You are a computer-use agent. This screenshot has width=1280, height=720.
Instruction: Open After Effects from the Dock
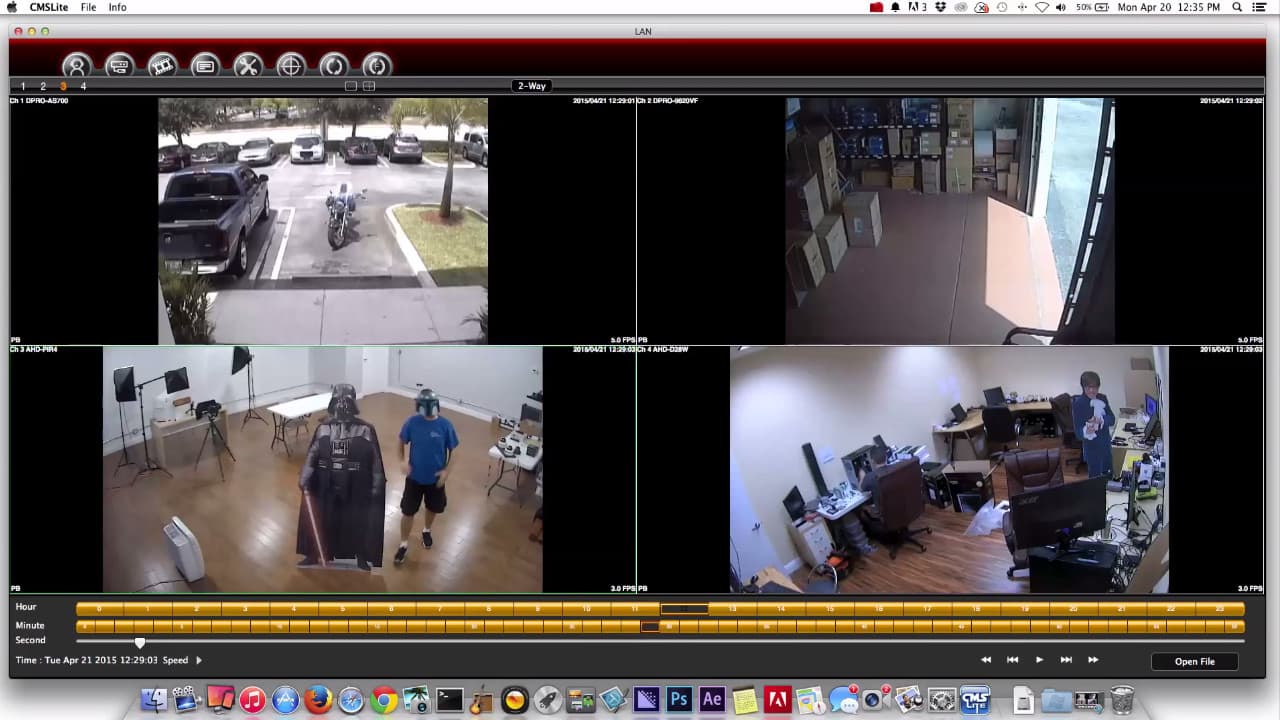[x=713, y=700]
